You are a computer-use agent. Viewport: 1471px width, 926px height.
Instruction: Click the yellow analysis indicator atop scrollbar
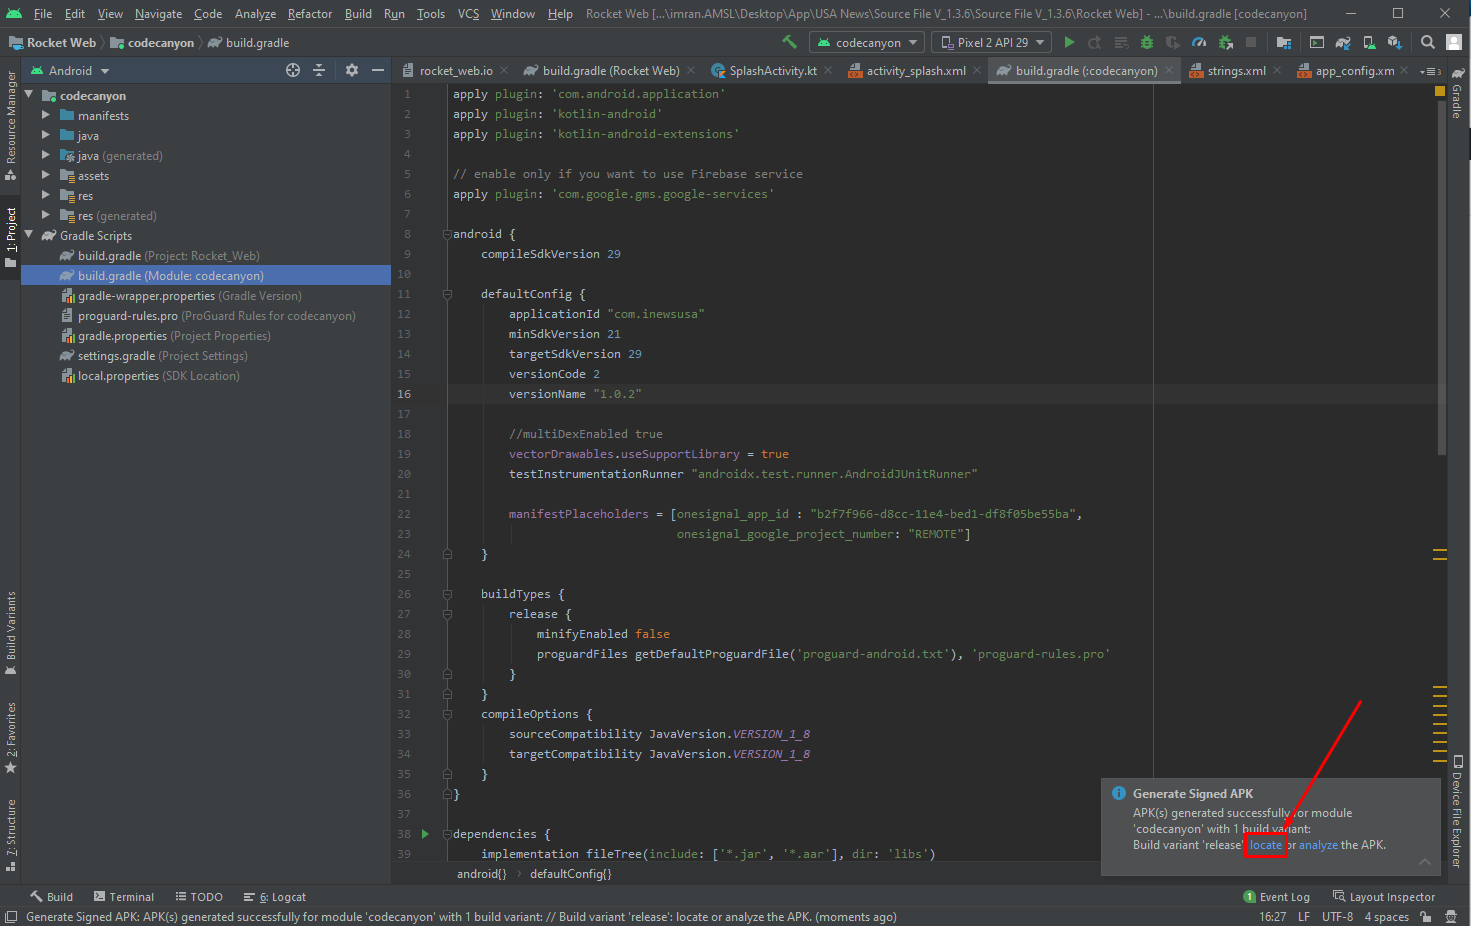click(1440, 91)
